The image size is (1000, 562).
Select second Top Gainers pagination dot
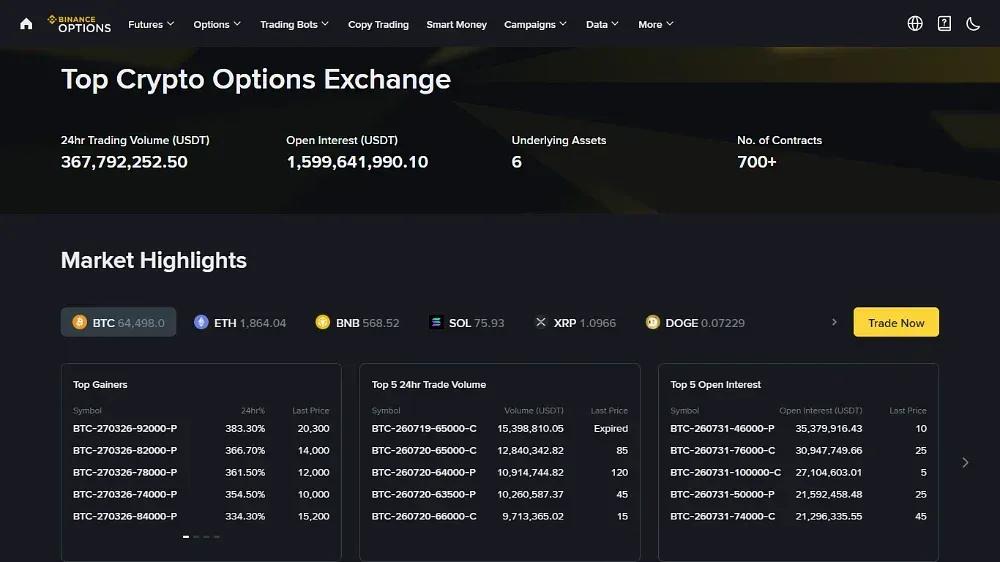pyautogui.click(x=196, y=536)
